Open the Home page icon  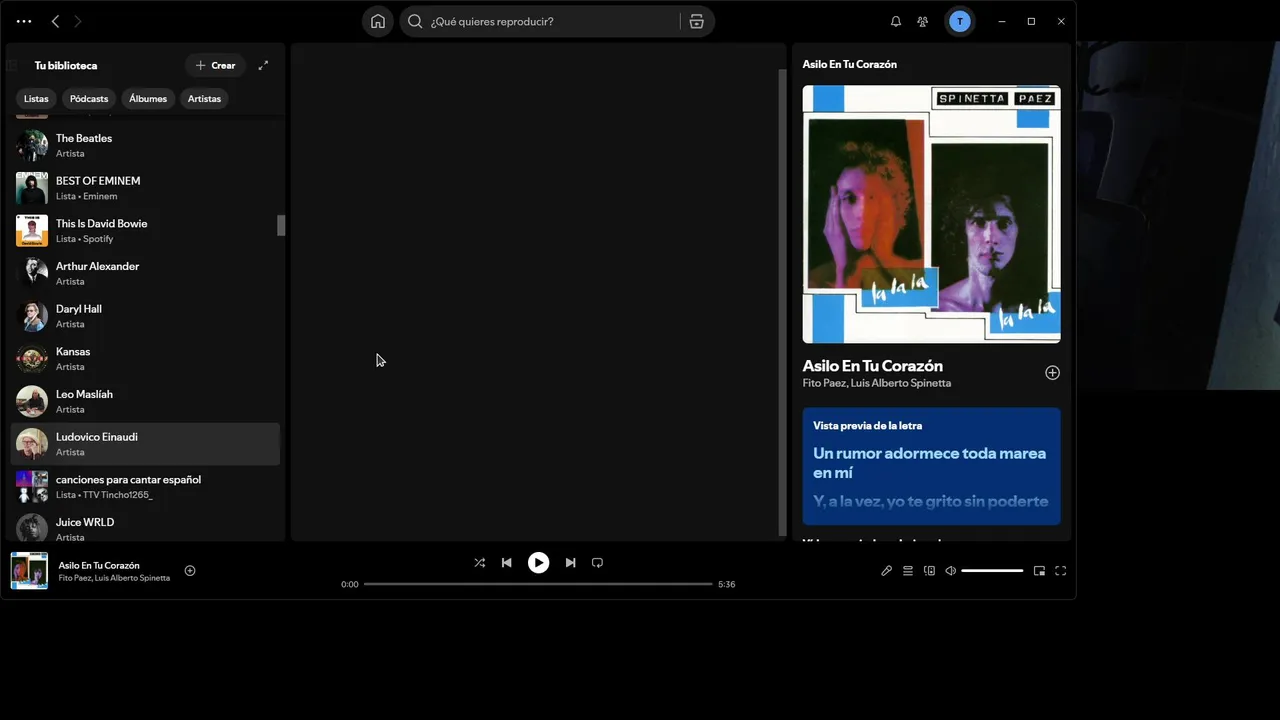(378, 21)
